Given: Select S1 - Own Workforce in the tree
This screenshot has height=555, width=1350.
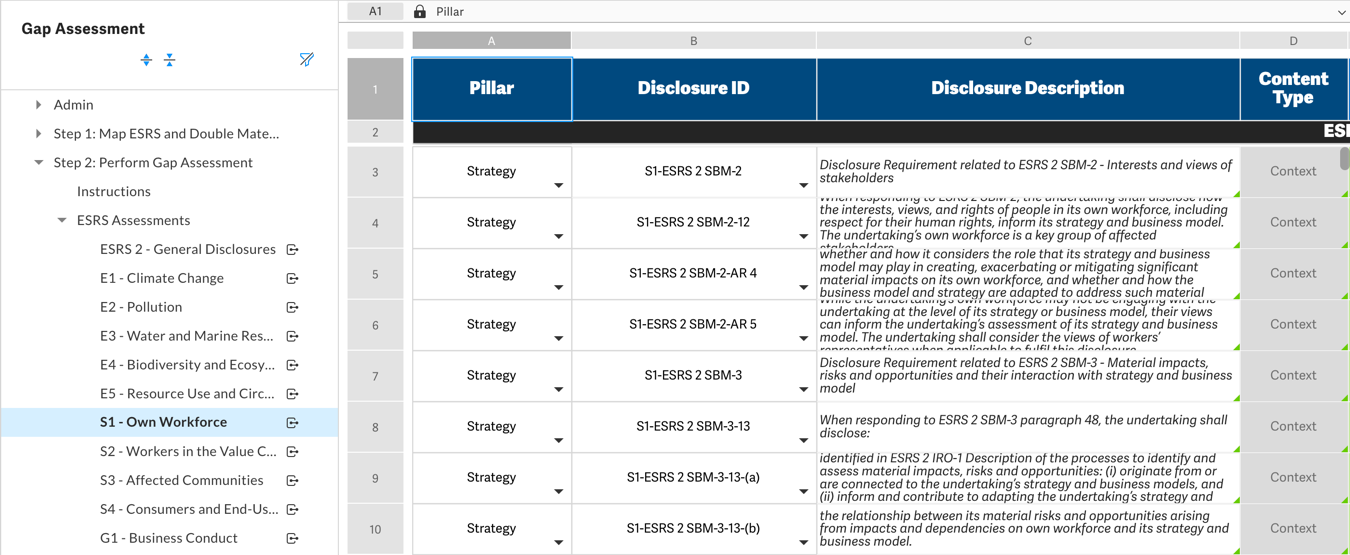Looking at the screenshot, I should point(163,422).
